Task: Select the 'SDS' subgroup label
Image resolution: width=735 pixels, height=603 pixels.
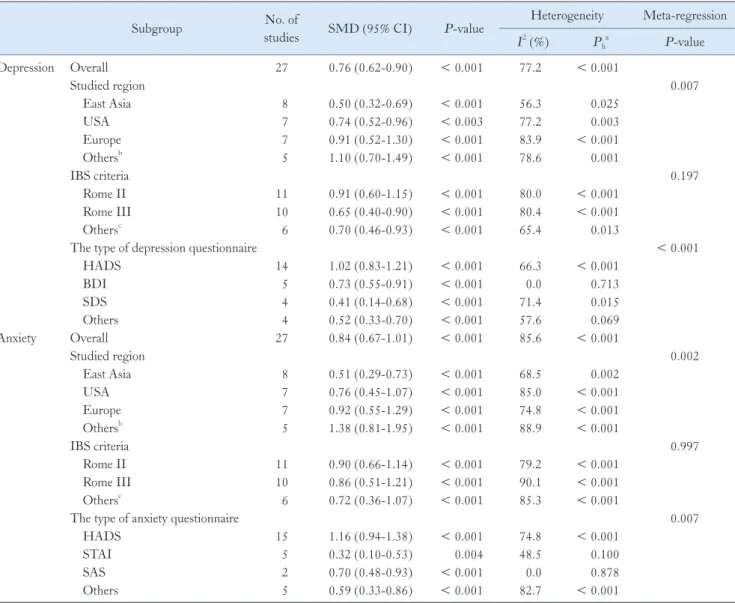Action: click(x=95, y=302)
